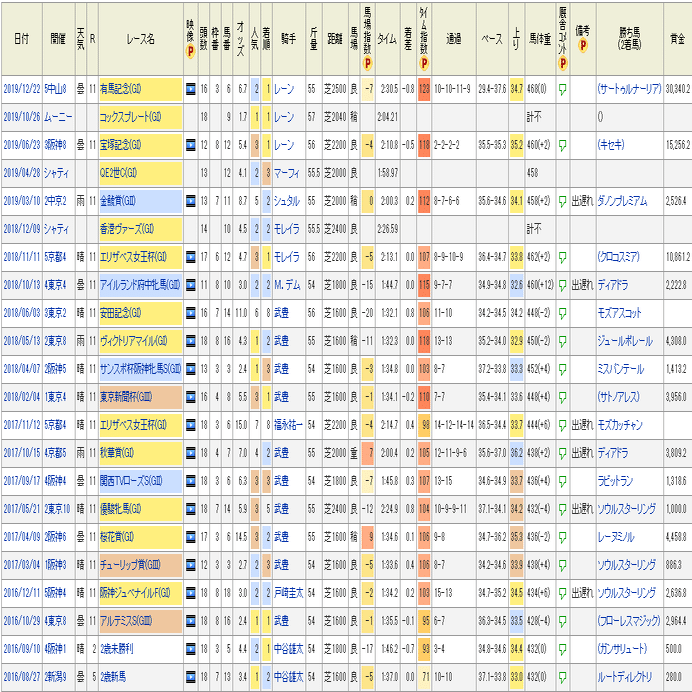Play the video icon for the 金鯱賞 race

coord(191,201)
